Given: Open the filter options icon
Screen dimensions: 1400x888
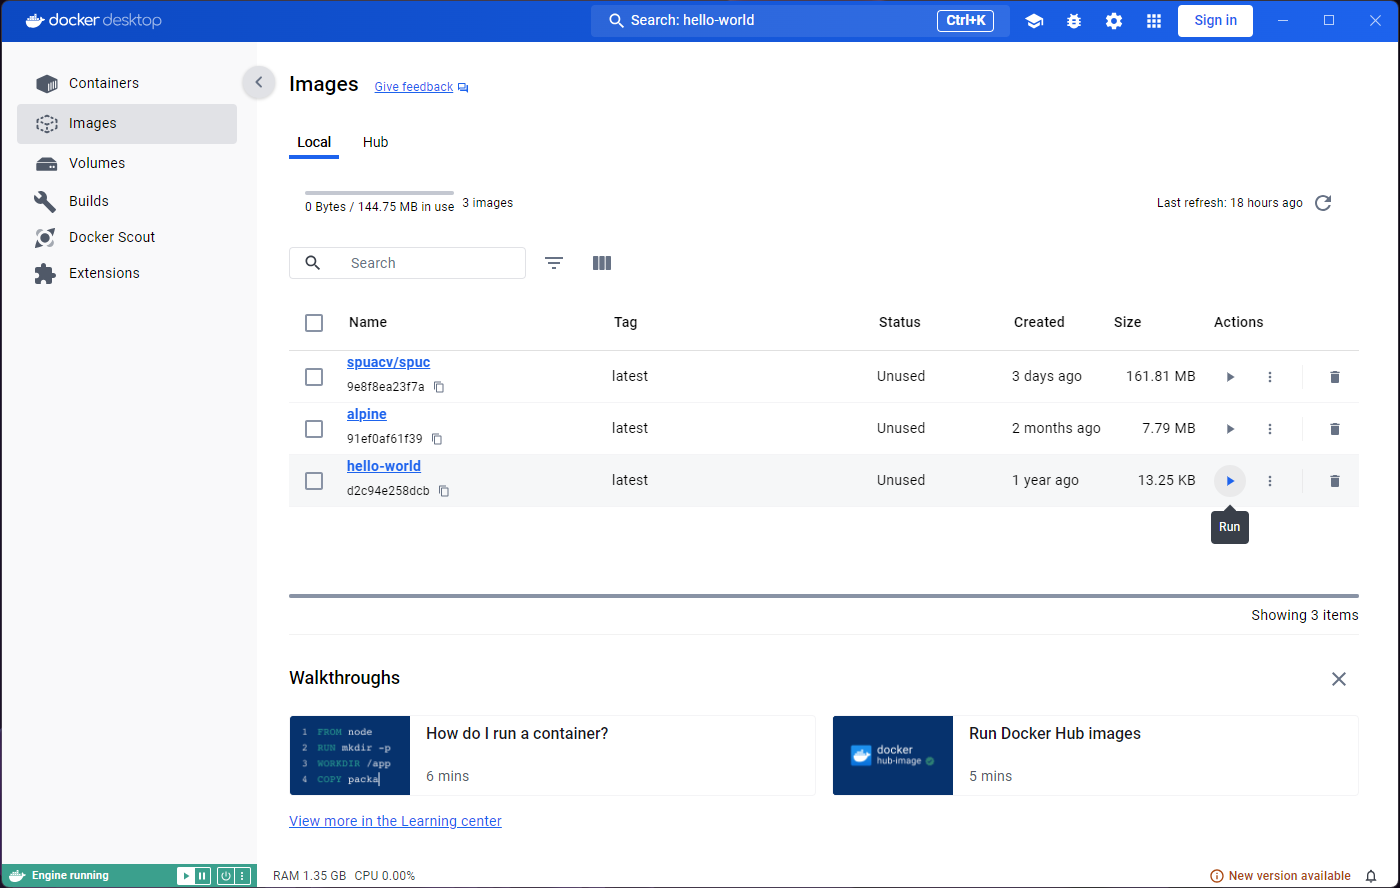Looking at the screenshot, I should [x=554, y=263].
